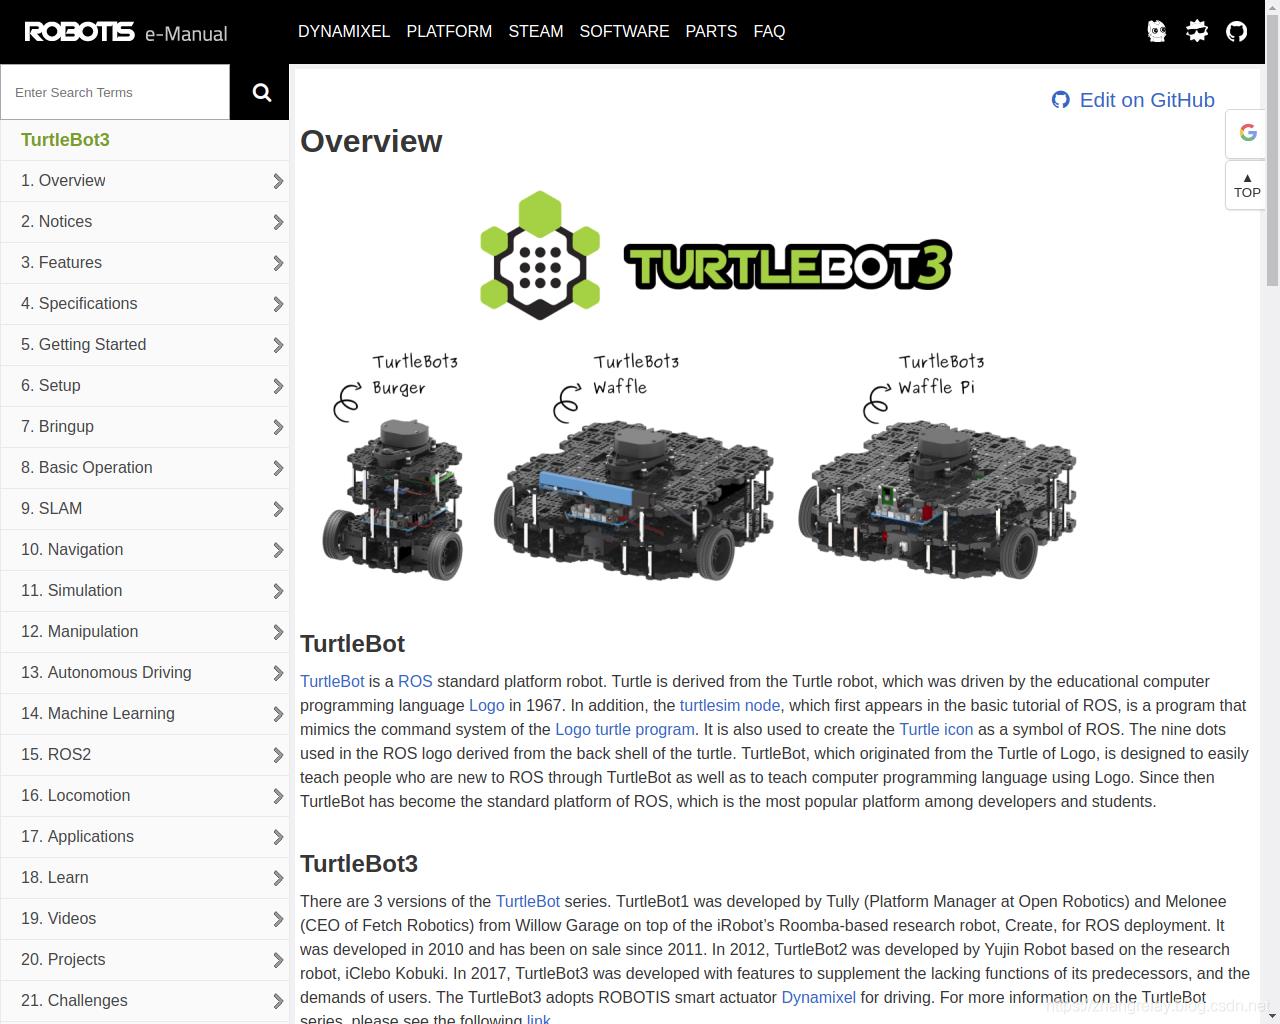Select TurtleBot3 sidebar heading

[x=65, y=140]
